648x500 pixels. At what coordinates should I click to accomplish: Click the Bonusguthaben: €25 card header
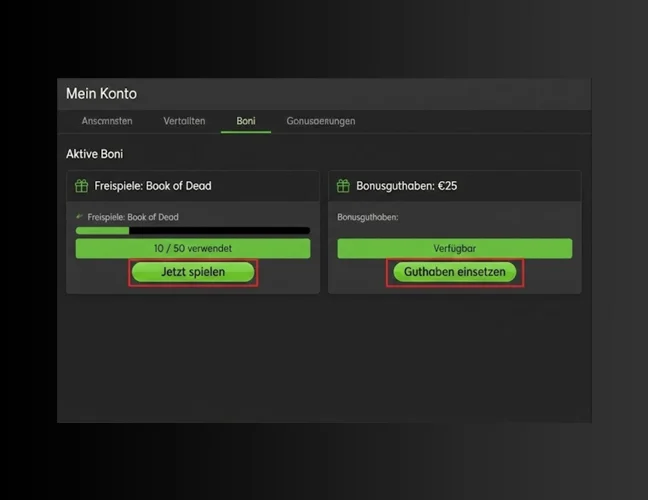454,186
